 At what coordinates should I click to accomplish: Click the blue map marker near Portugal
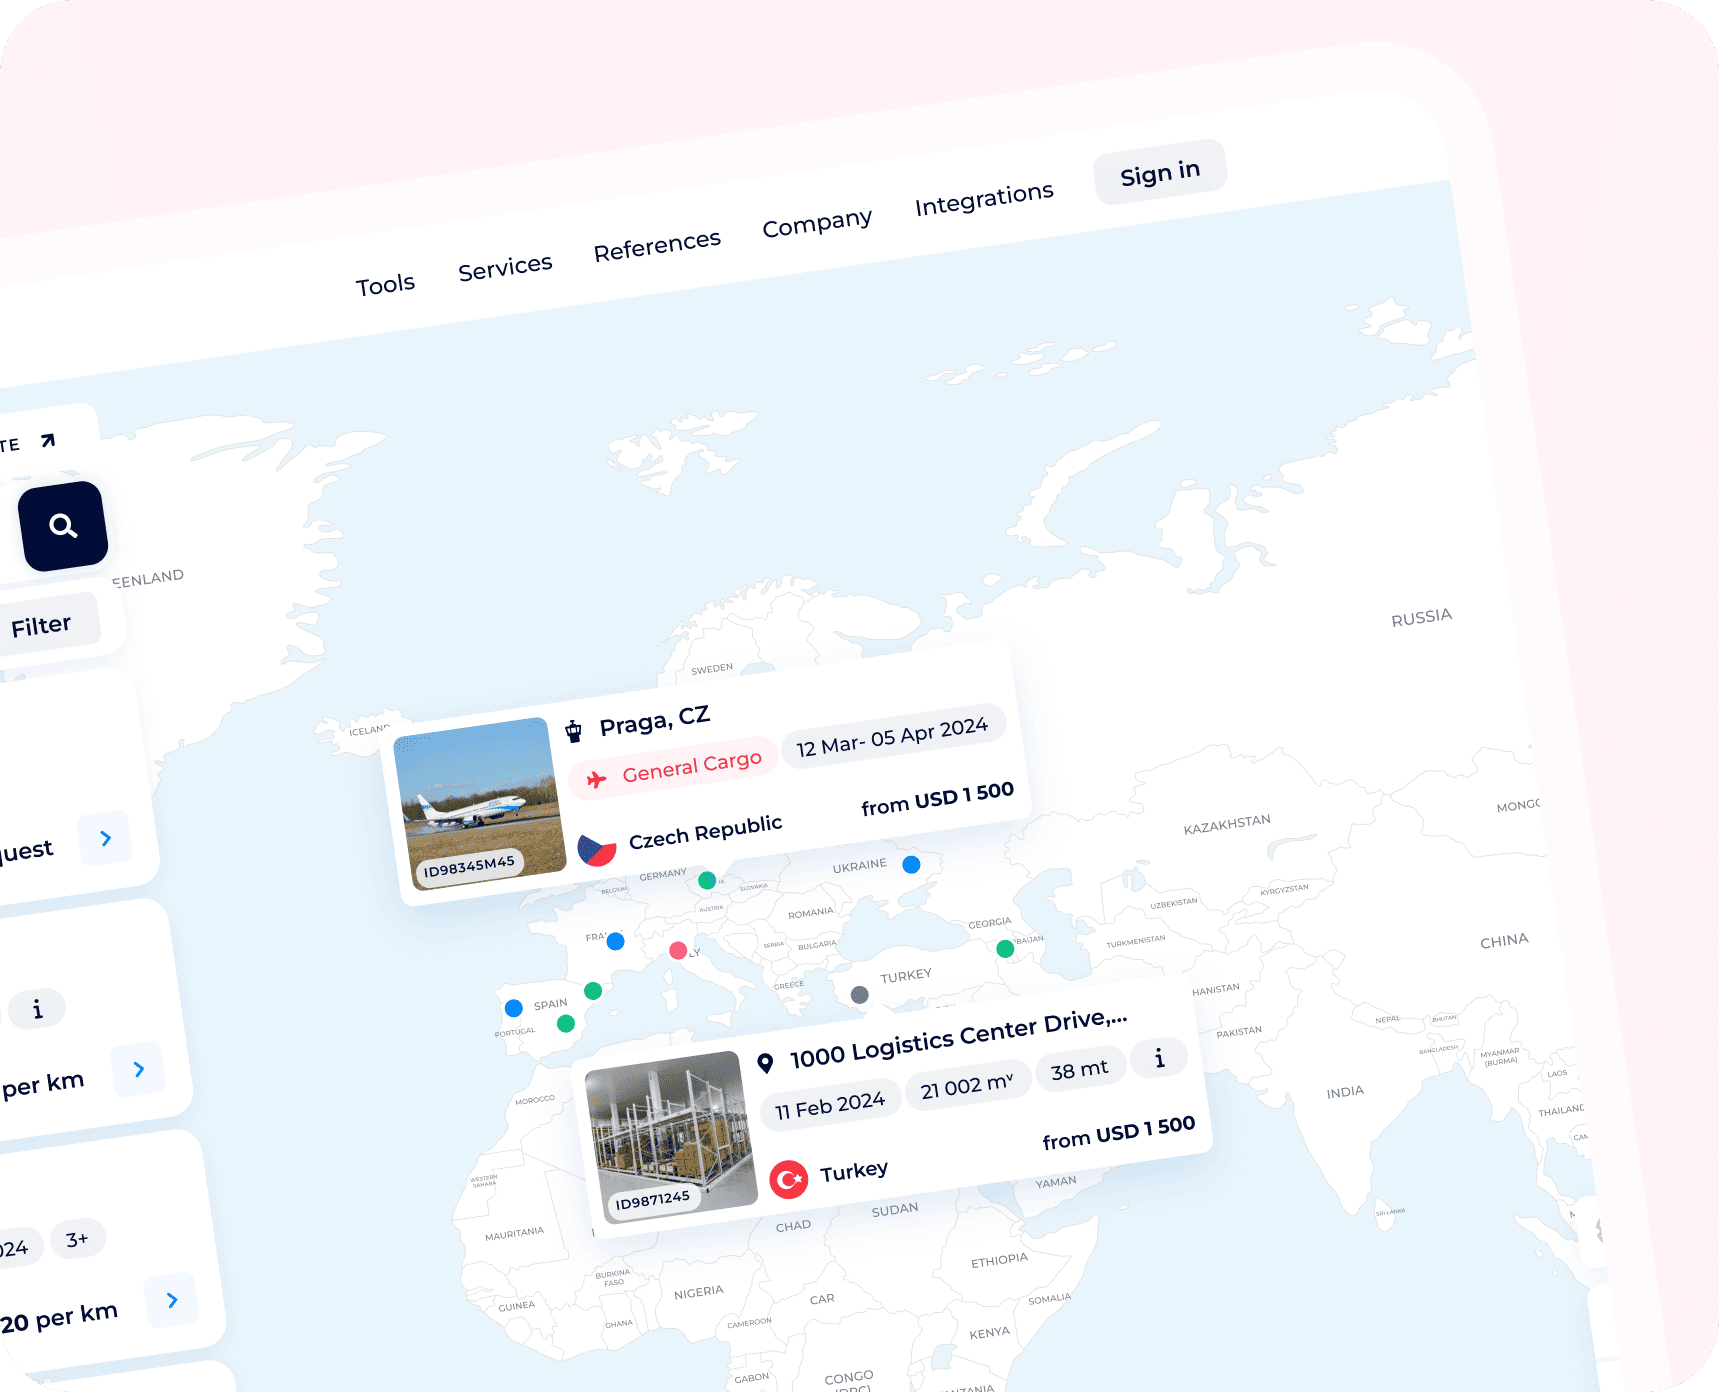pyautogui.click(x=514, y=1008)
